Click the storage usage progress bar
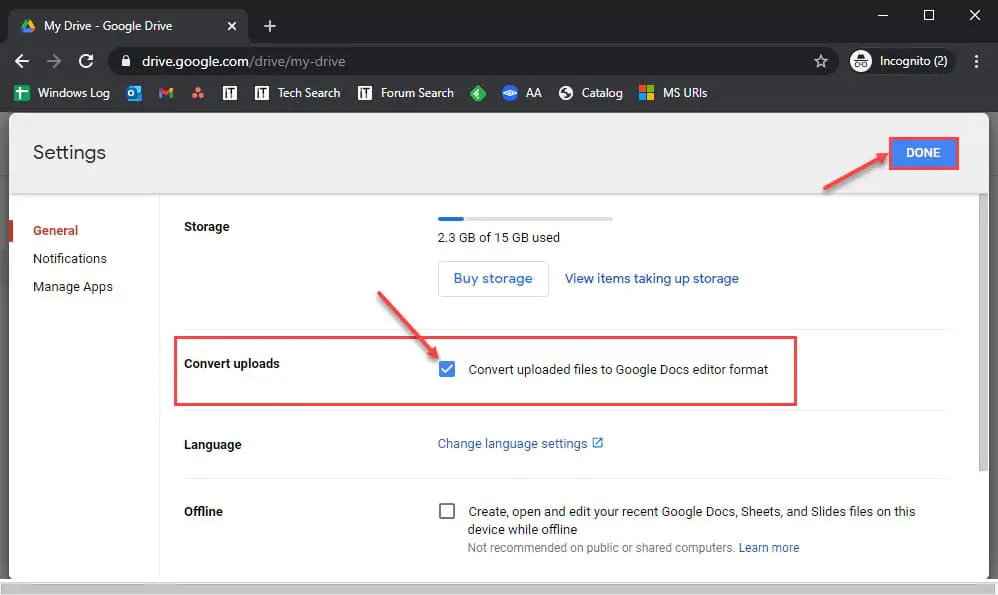This screenshot has width=998, height=595. point(525,219)
